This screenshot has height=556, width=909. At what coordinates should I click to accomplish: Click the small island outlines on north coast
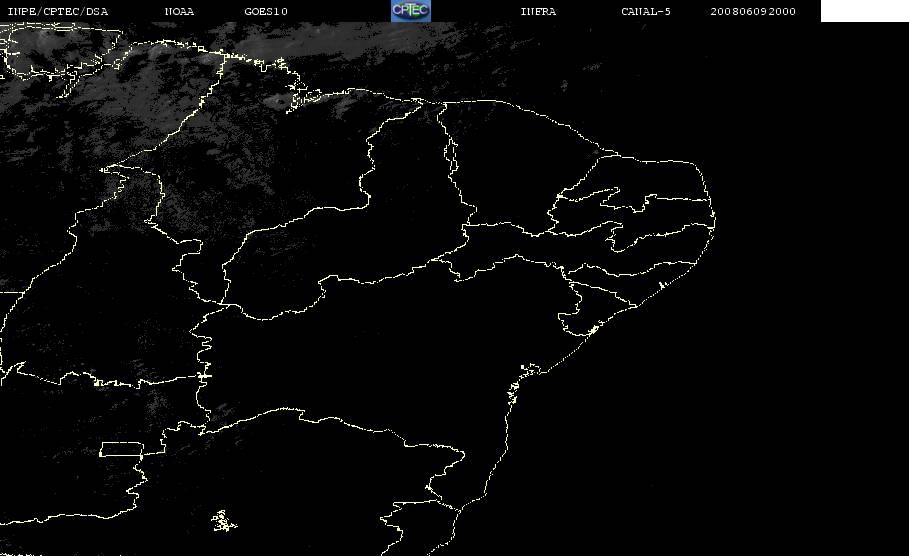coord(304,97)
